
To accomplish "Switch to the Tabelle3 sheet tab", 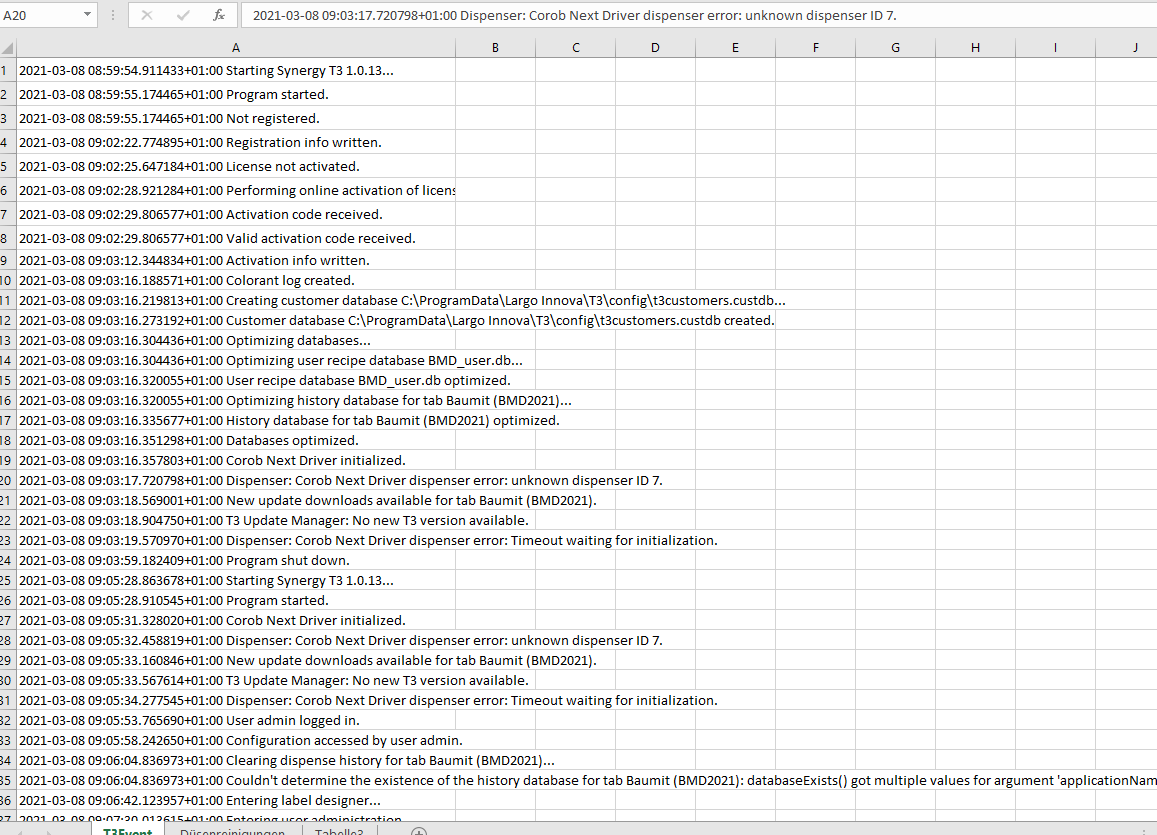I will [x=339, y=831].
